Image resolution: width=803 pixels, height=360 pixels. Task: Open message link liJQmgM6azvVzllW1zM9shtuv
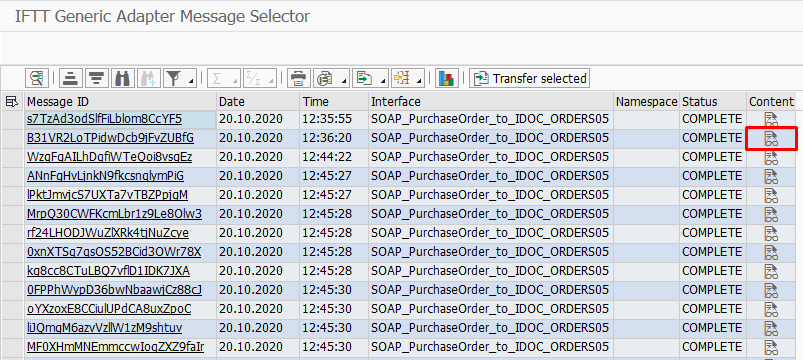click(104, 328)
